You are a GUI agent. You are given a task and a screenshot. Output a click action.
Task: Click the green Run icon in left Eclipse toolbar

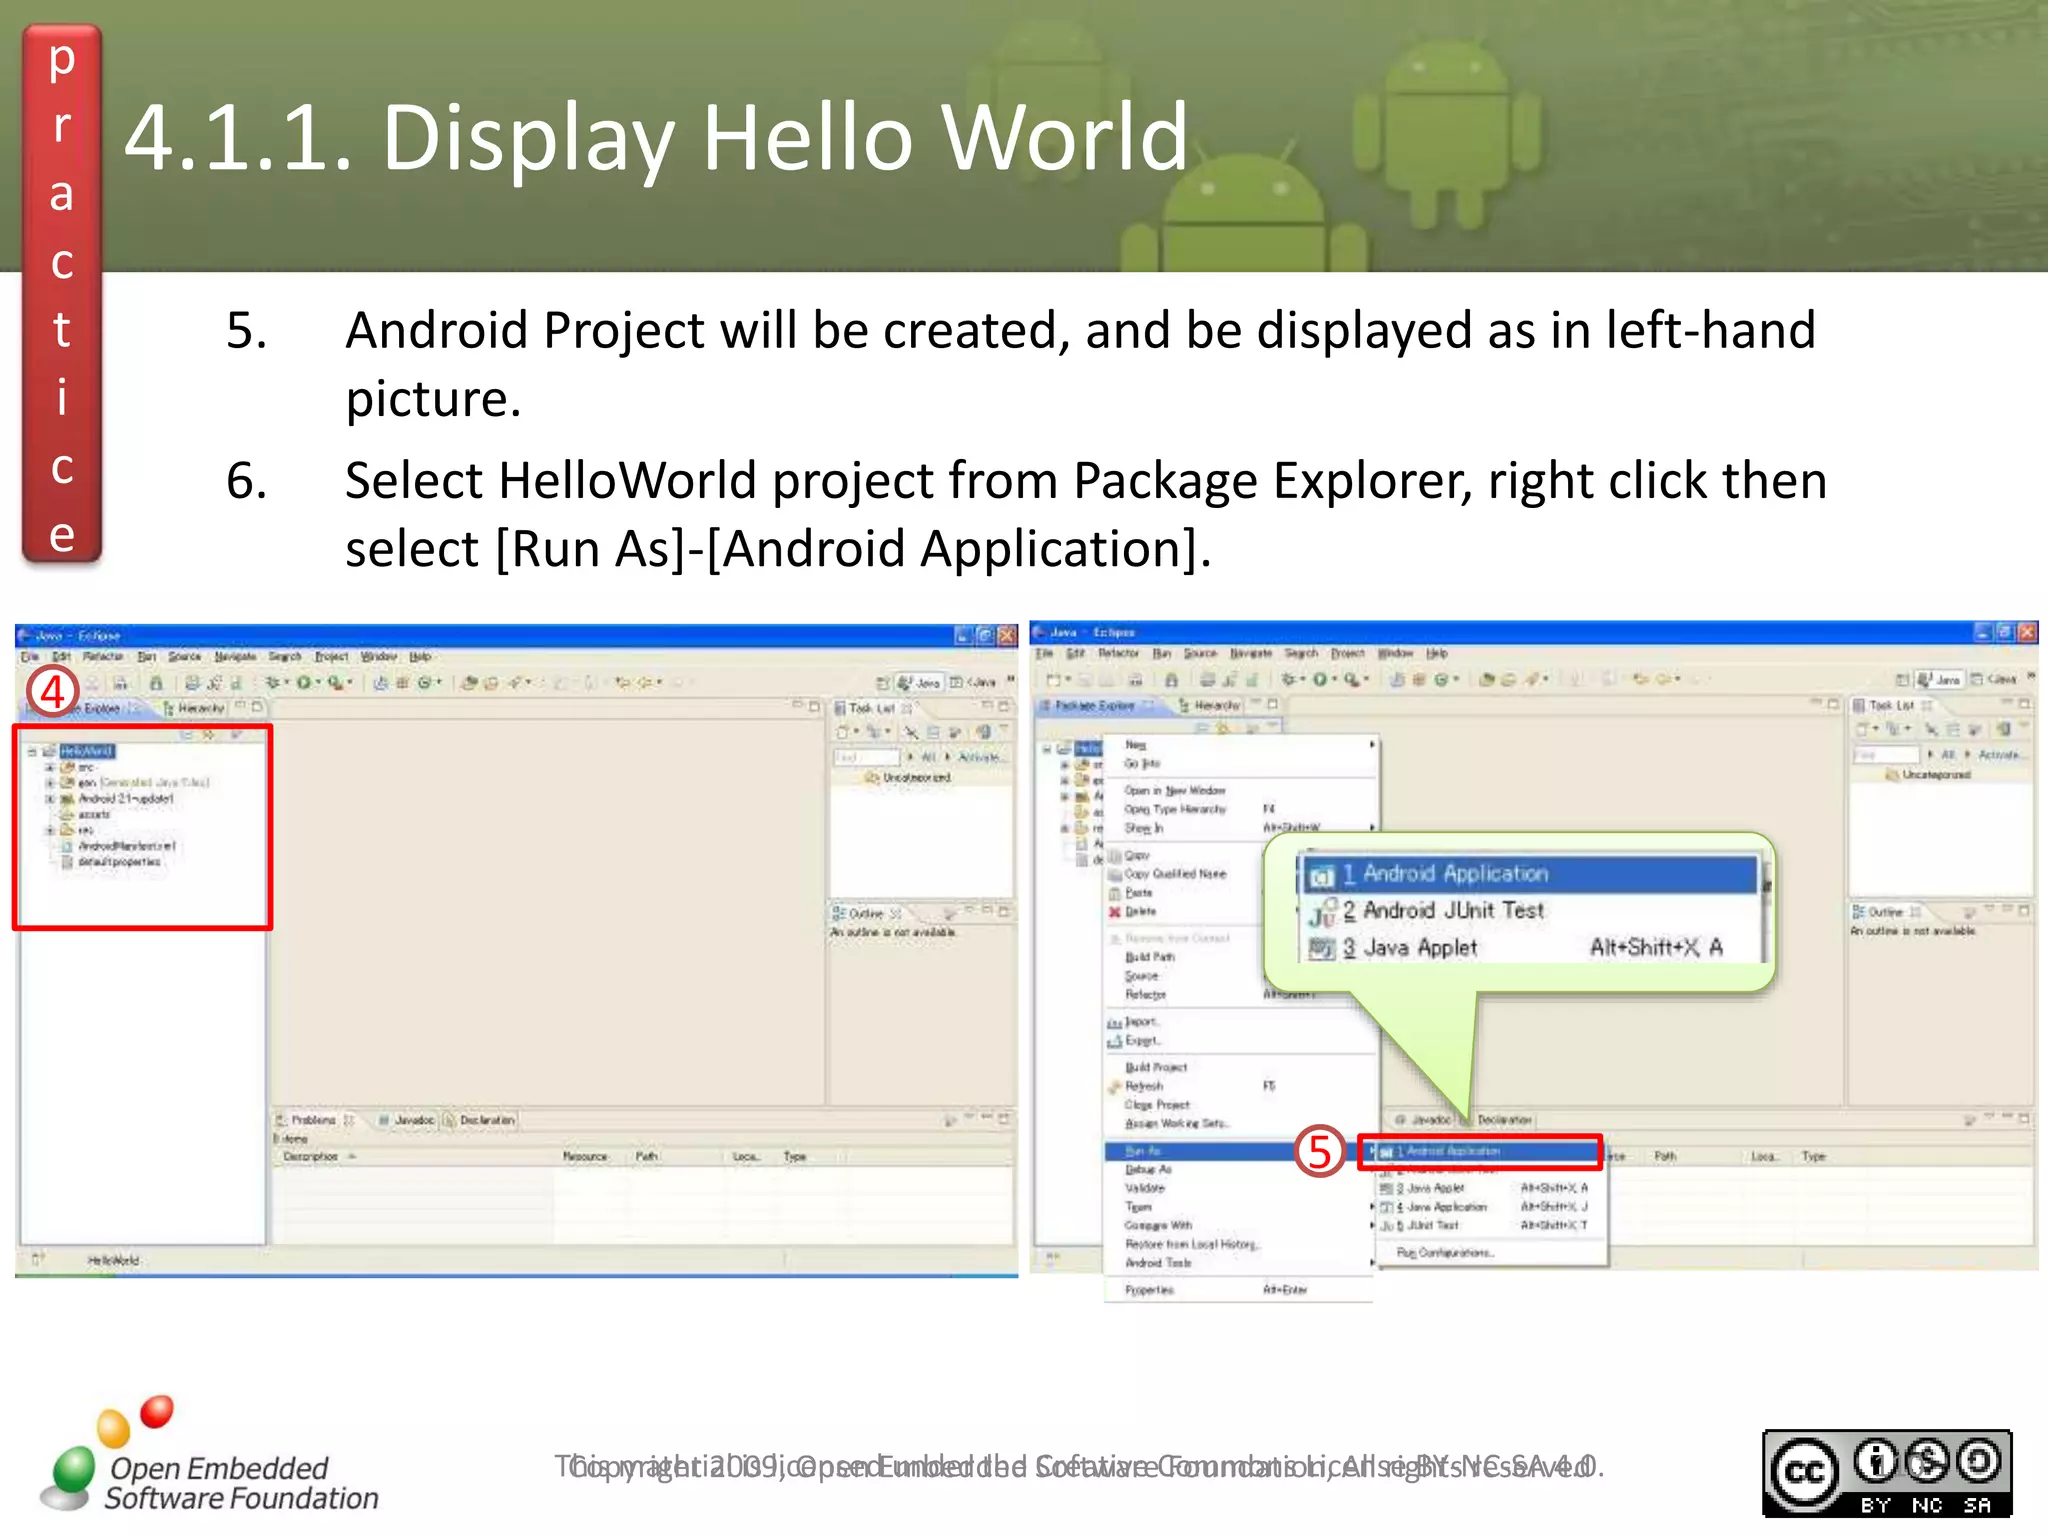(x=303, y=682)
